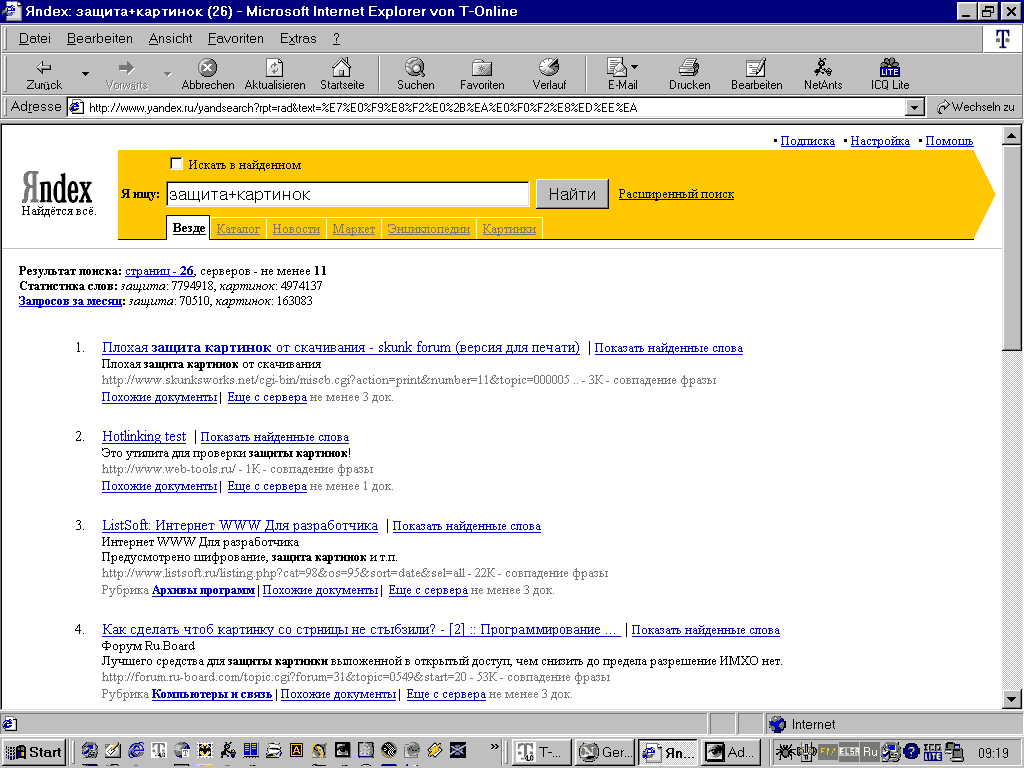This screenshot has height=768, width=1024.
Task: Click the vertical scrollbar down arrow
Action: (x=1011, y=699)
